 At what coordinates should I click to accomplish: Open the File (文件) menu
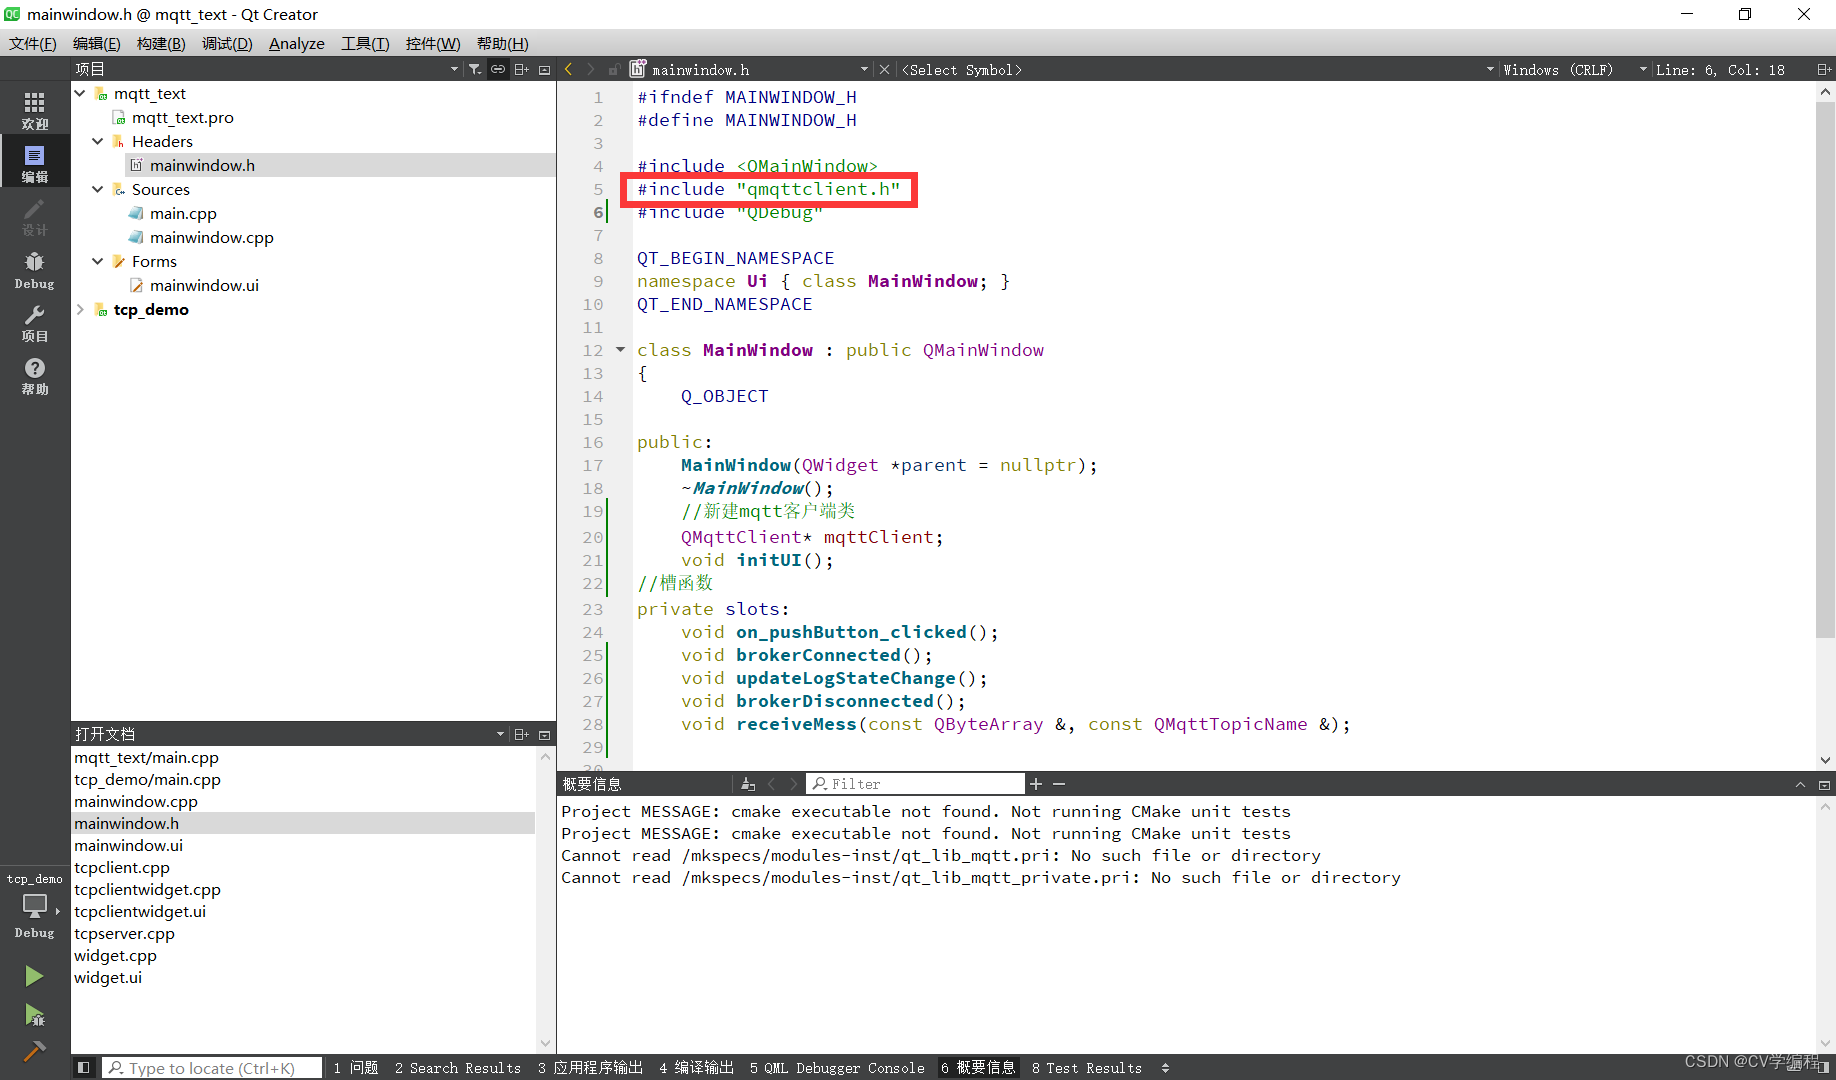[x=33, y=43]
